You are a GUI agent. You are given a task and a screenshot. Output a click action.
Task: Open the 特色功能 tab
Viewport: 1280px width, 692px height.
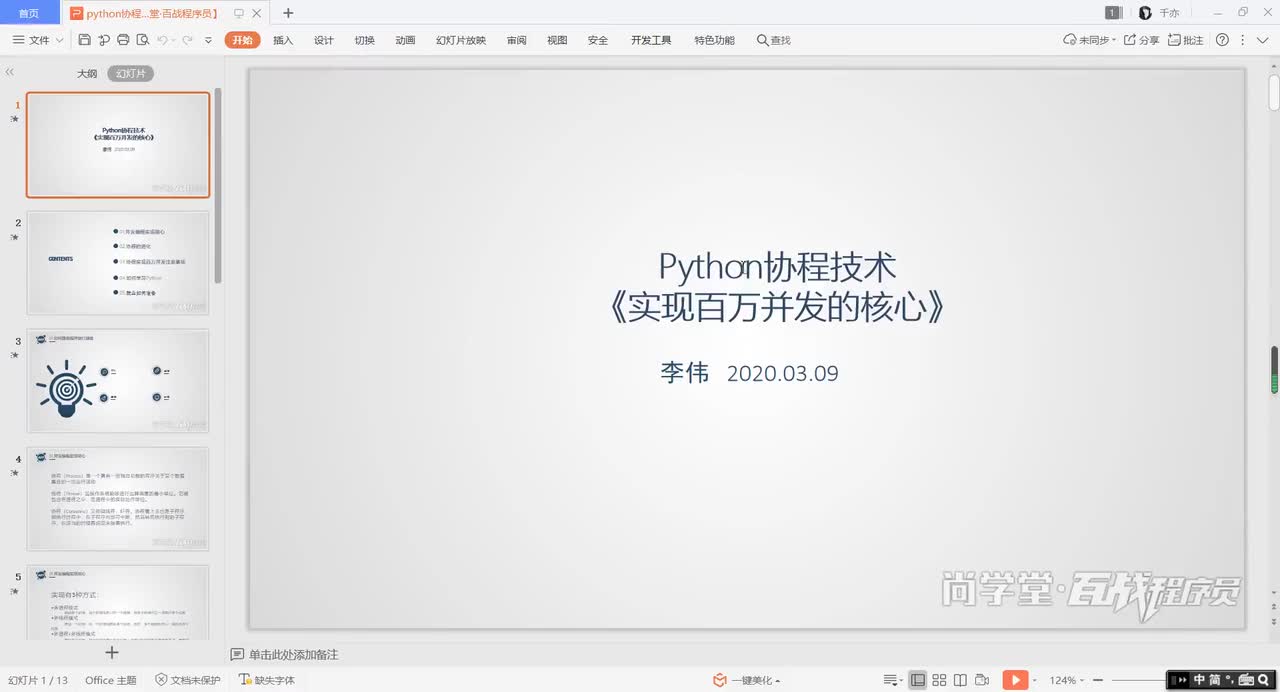point(714,40)
